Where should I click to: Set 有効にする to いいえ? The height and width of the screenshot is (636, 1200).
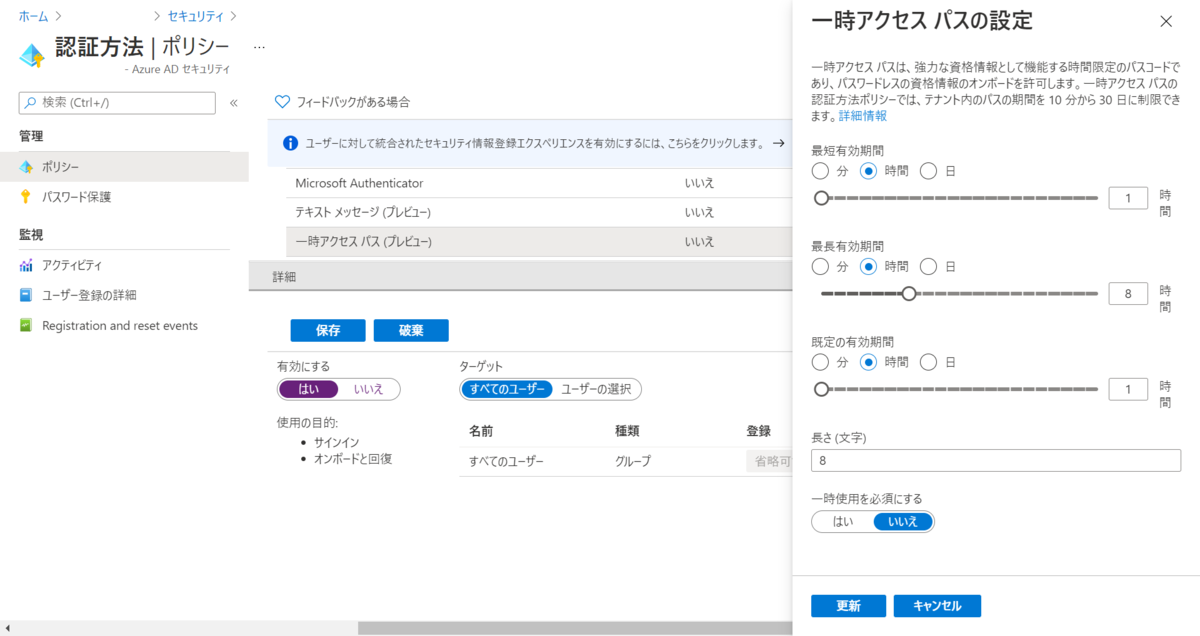(x=369, y=389)
